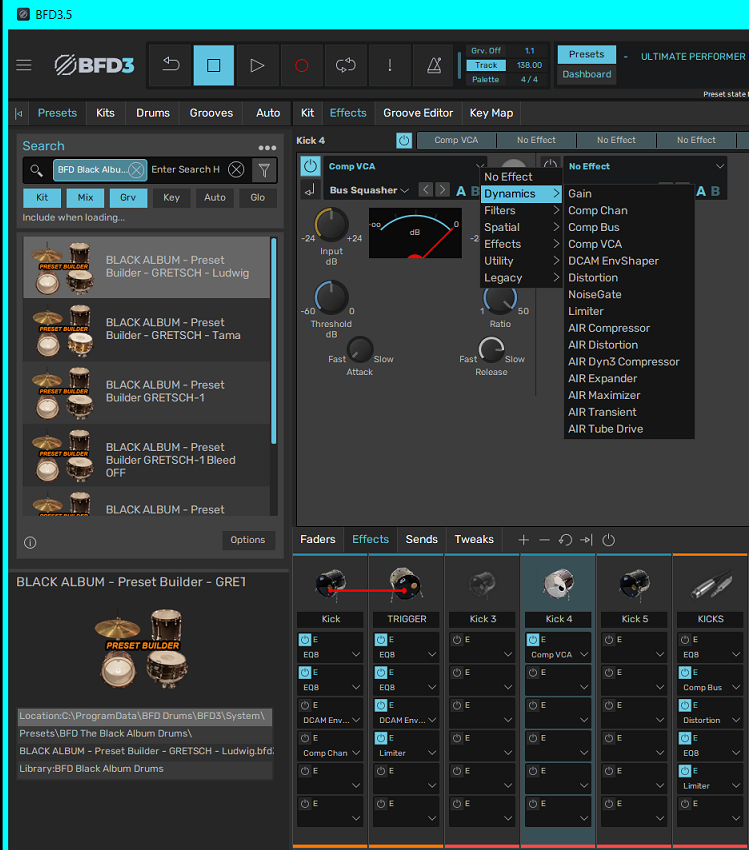The width and height of the screenshot is (749, 850).
Task: Choose AIR Maximizer from the effects list
Action: pos(604,396)
